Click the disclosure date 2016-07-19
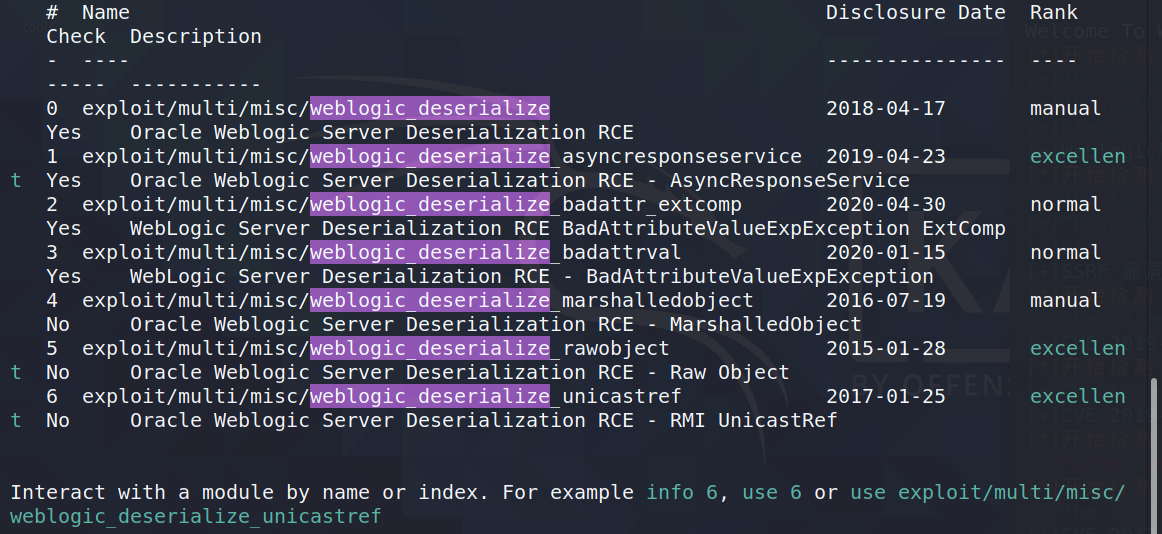The image size is (1162, 534). [x=886, y=300]
